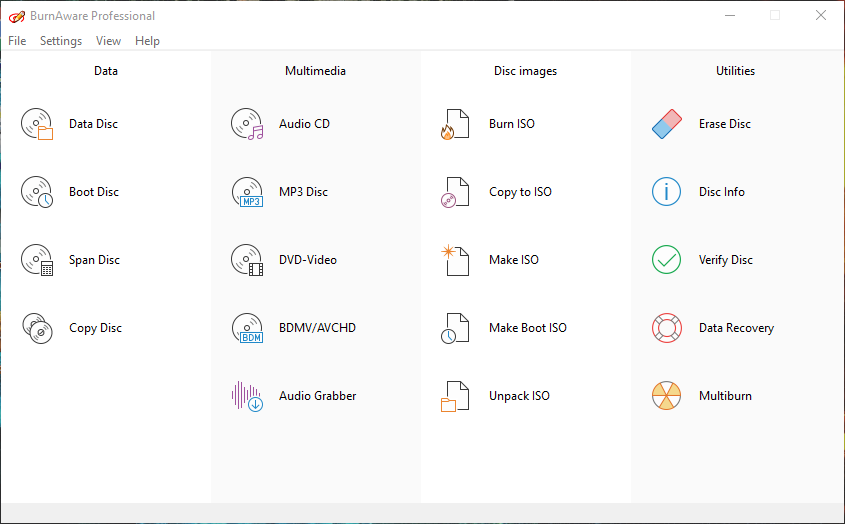Click the Disc images column heading
Viewport: 845px width, 524px height.
[525, 71]
